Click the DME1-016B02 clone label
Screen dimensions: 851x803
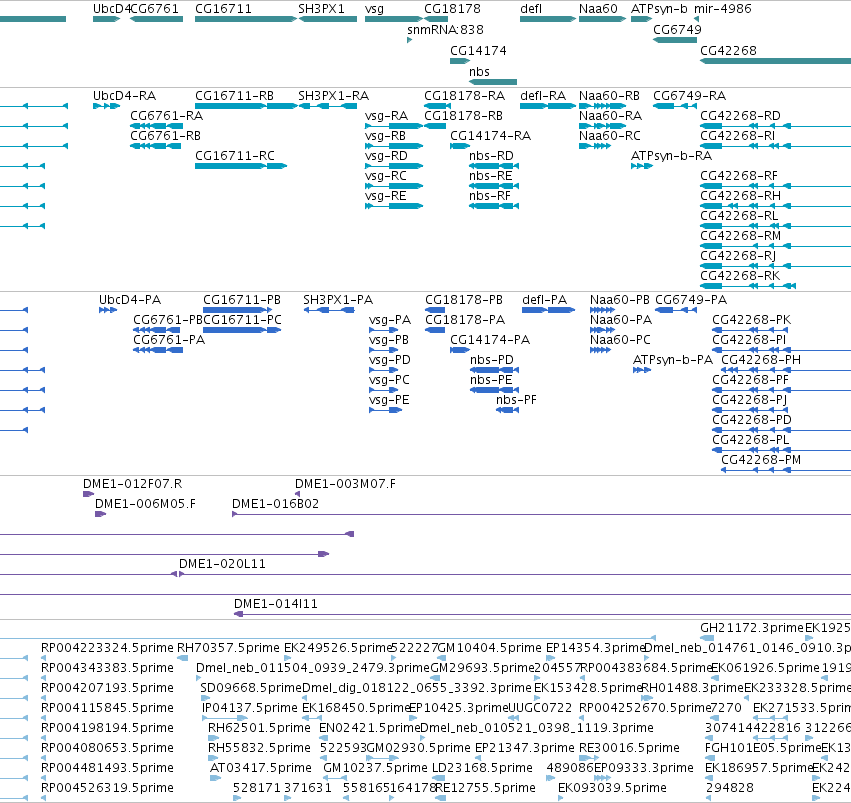(x=276, y=504)
